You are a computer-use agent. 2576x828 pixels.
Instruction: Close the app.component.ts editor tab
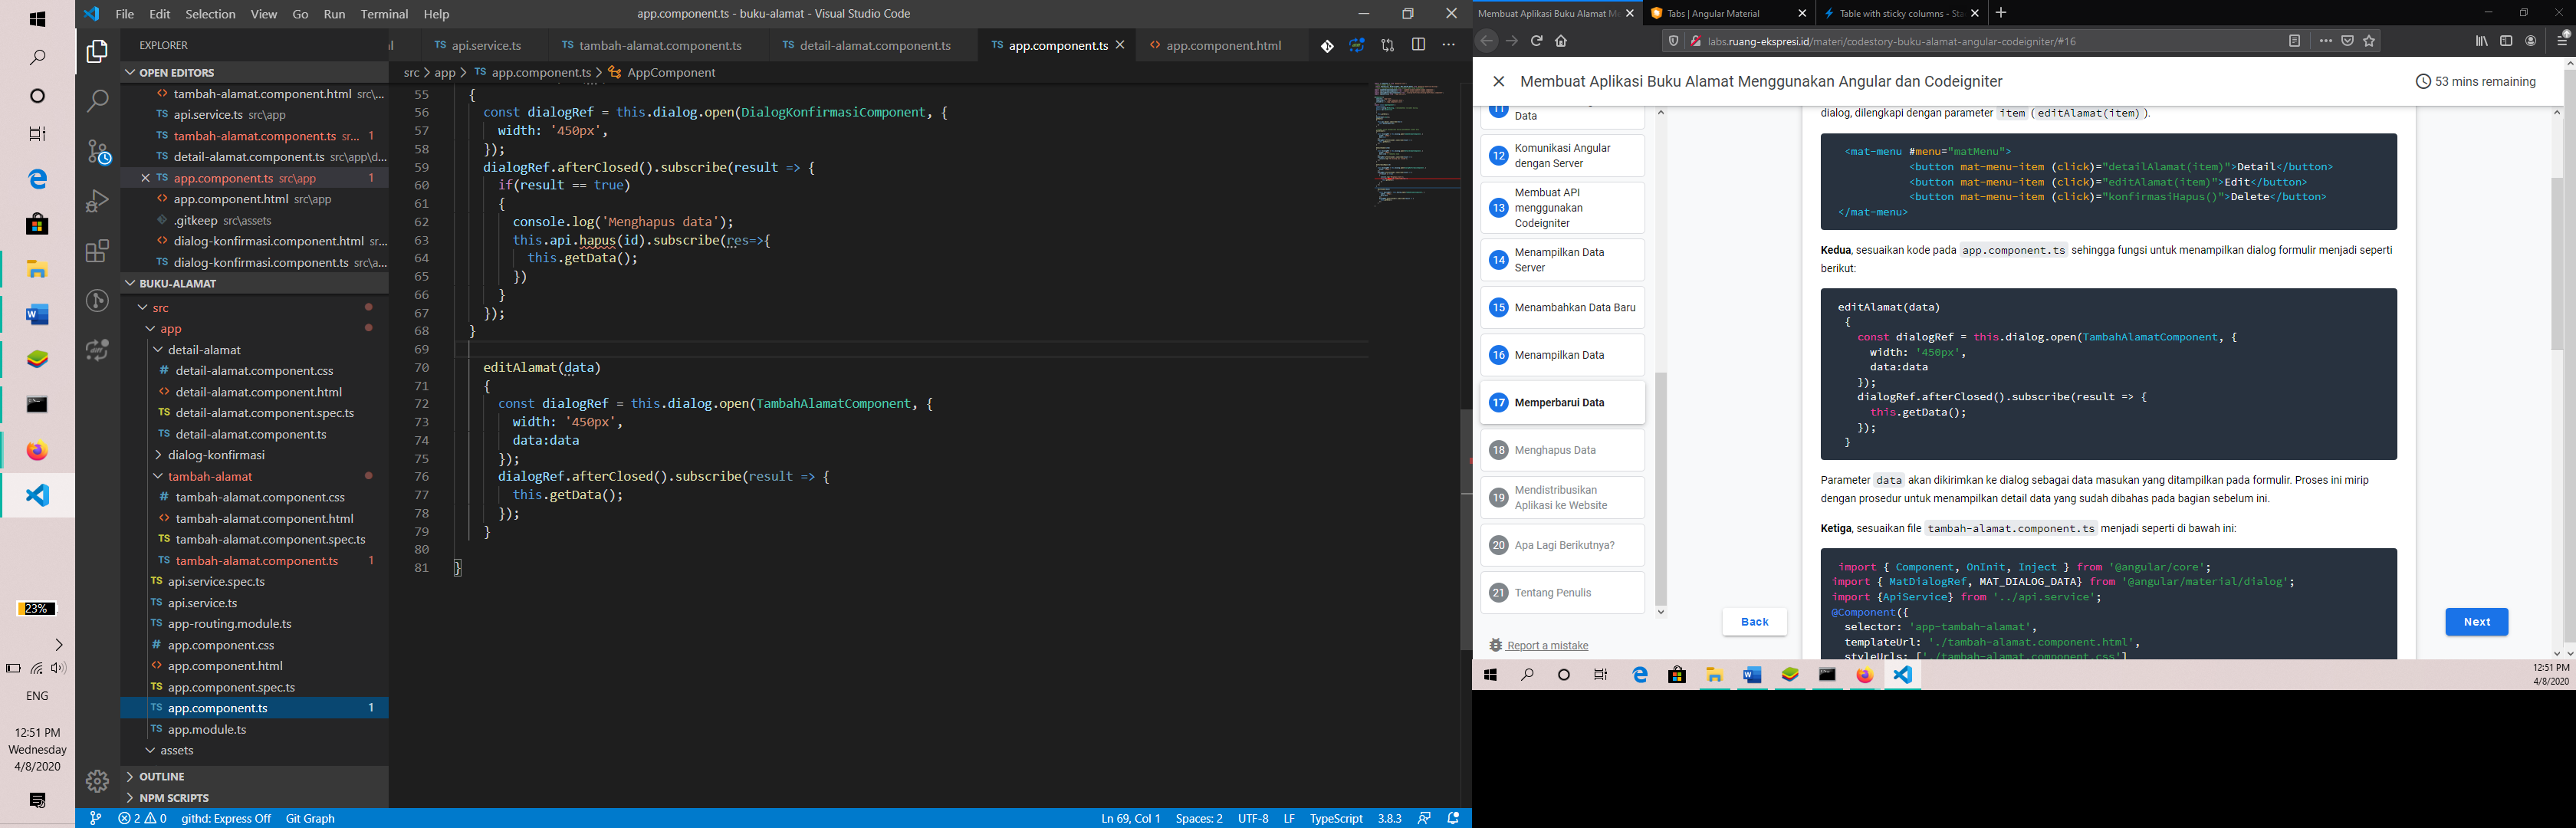click(x=1121, y=45)
